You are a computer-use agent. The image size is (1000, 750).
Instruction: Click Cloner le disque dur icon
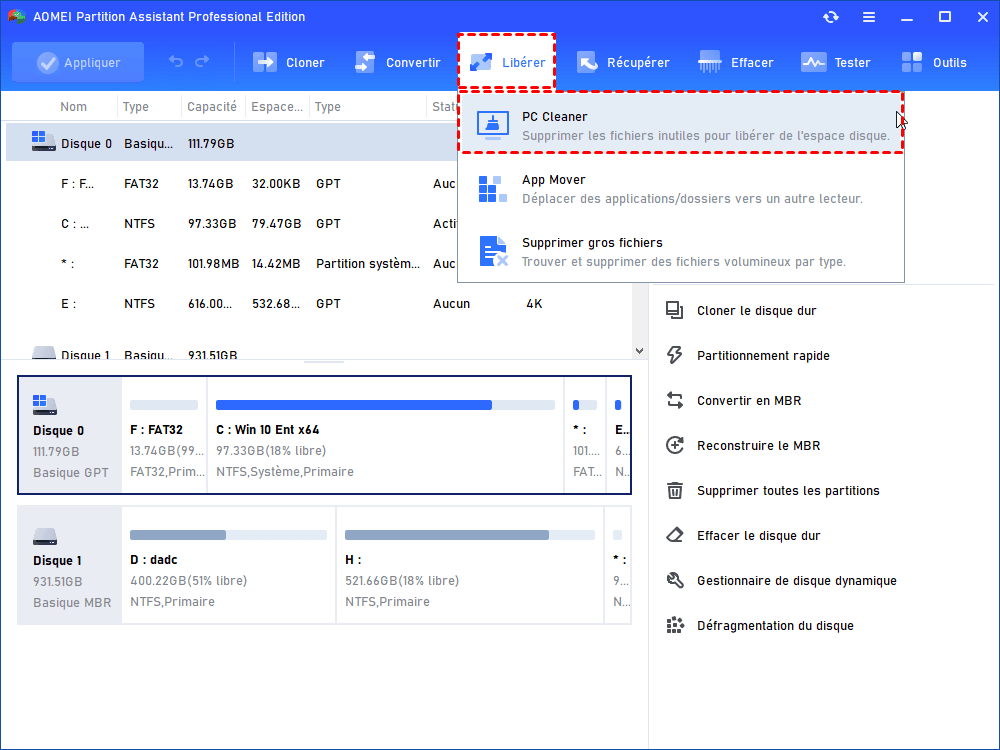674,311
